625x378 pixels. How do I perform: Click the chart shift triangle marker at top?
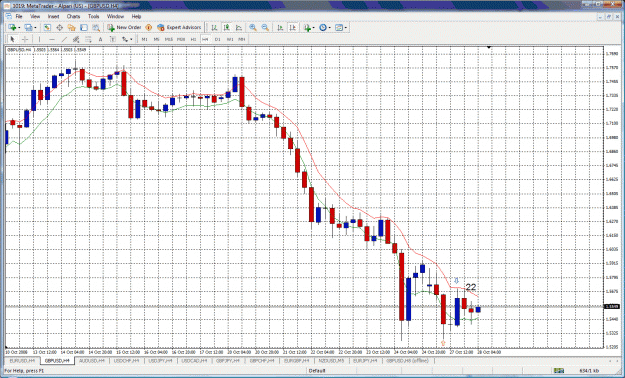pyautogui.click(x=489, y=47)
